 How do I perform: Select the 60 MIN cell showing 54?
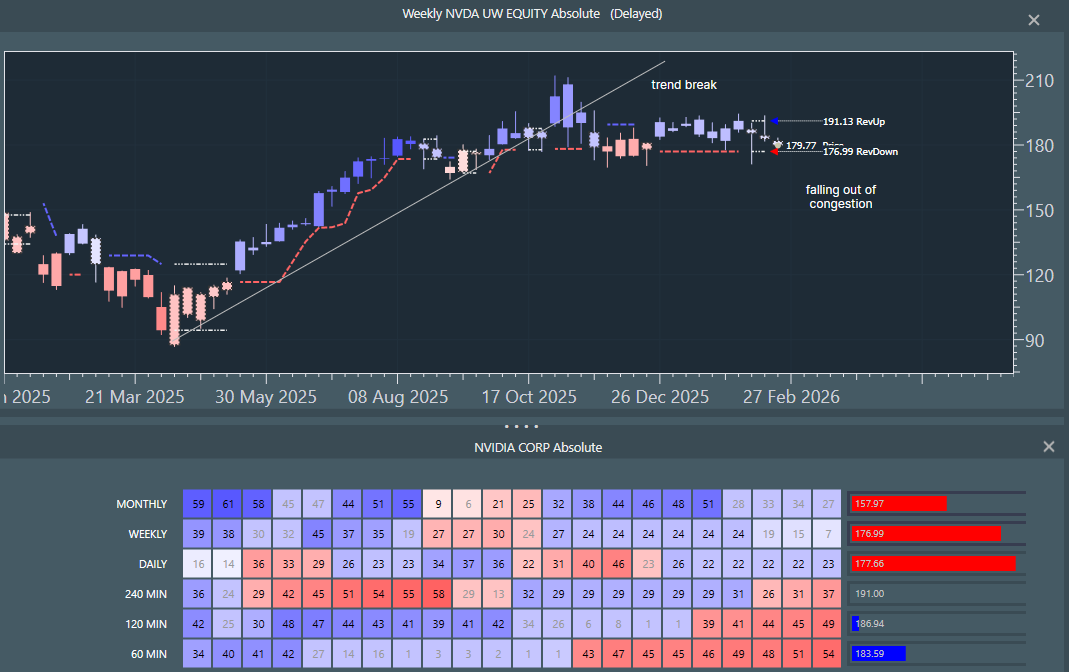827,654
